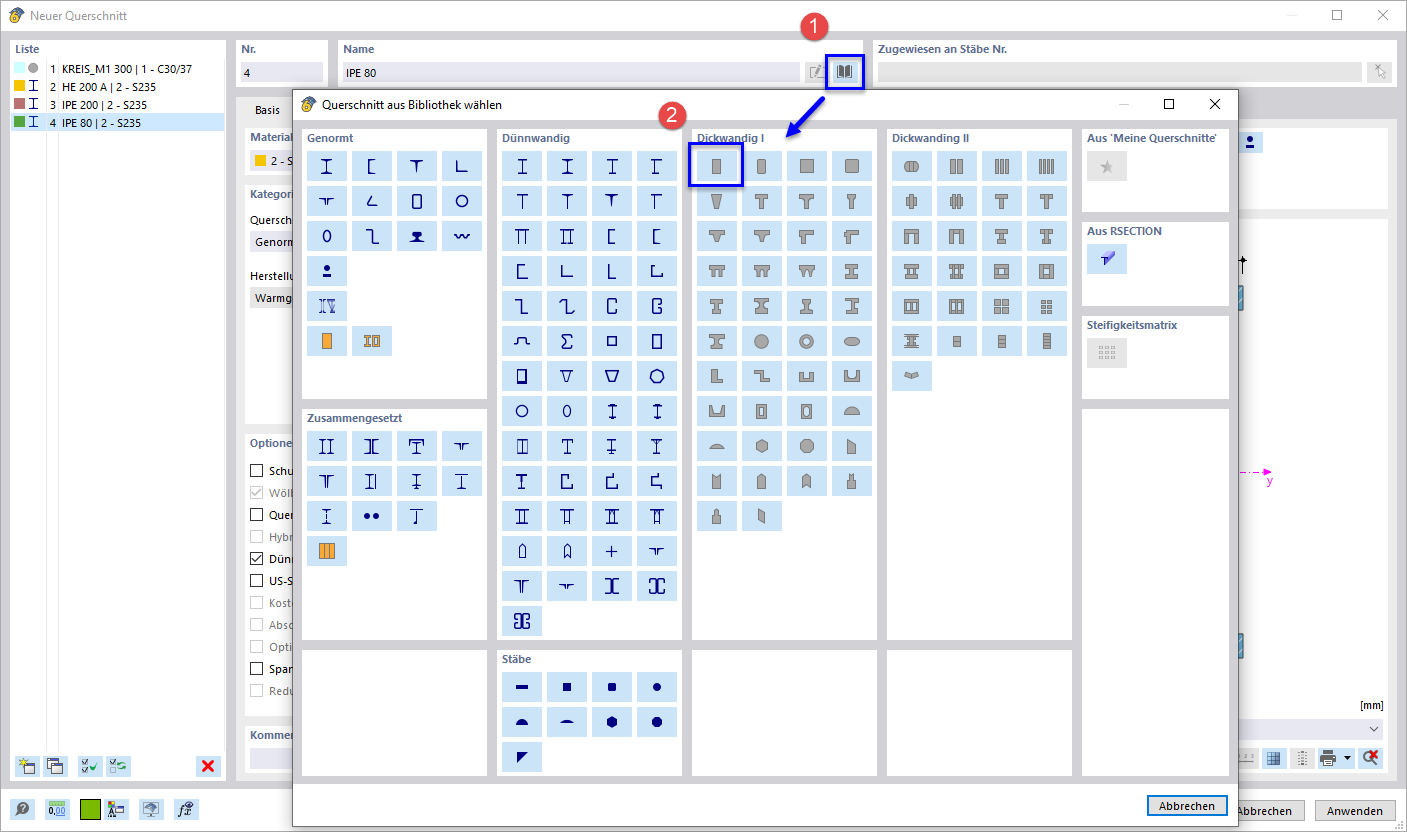This screenshot has height=832, width=1407.
Task: Open the help speech-bubble icon at bottom left
Action: [x=22, y=809]
